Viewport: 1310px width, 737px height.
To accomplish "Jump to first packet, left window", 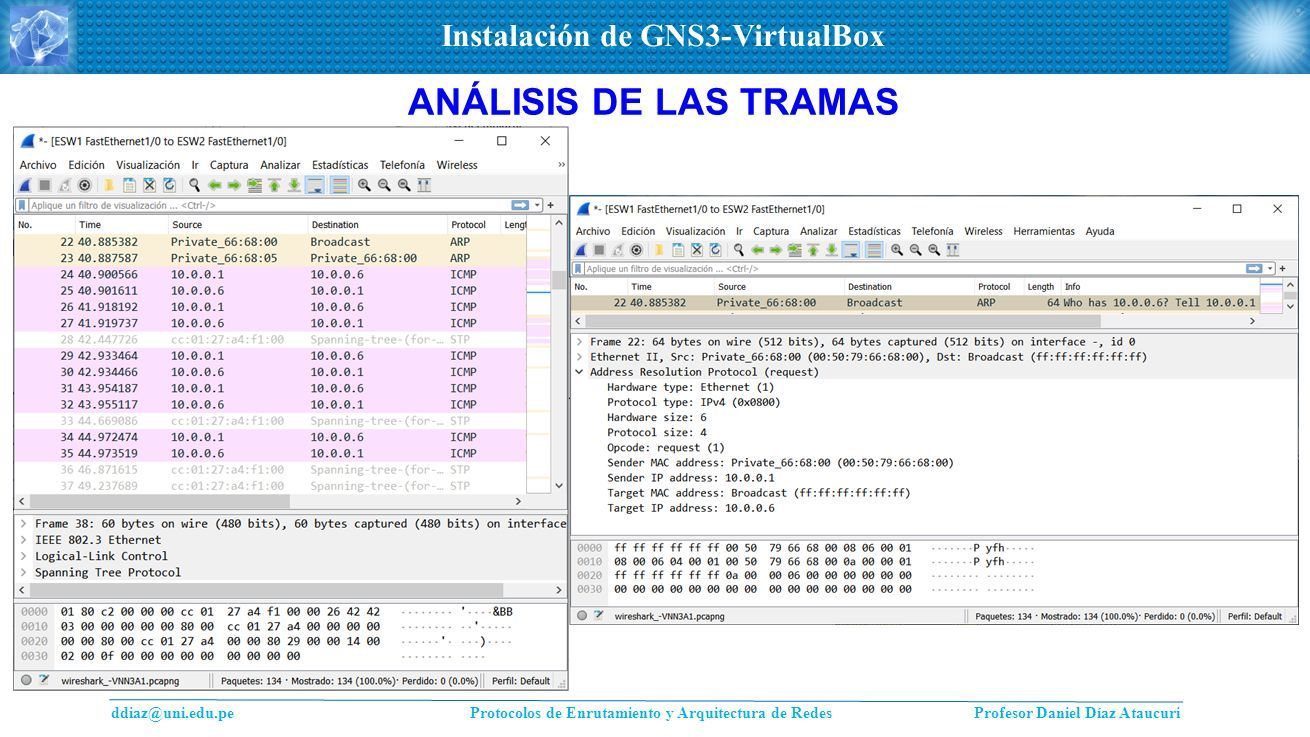I will 274,185.
